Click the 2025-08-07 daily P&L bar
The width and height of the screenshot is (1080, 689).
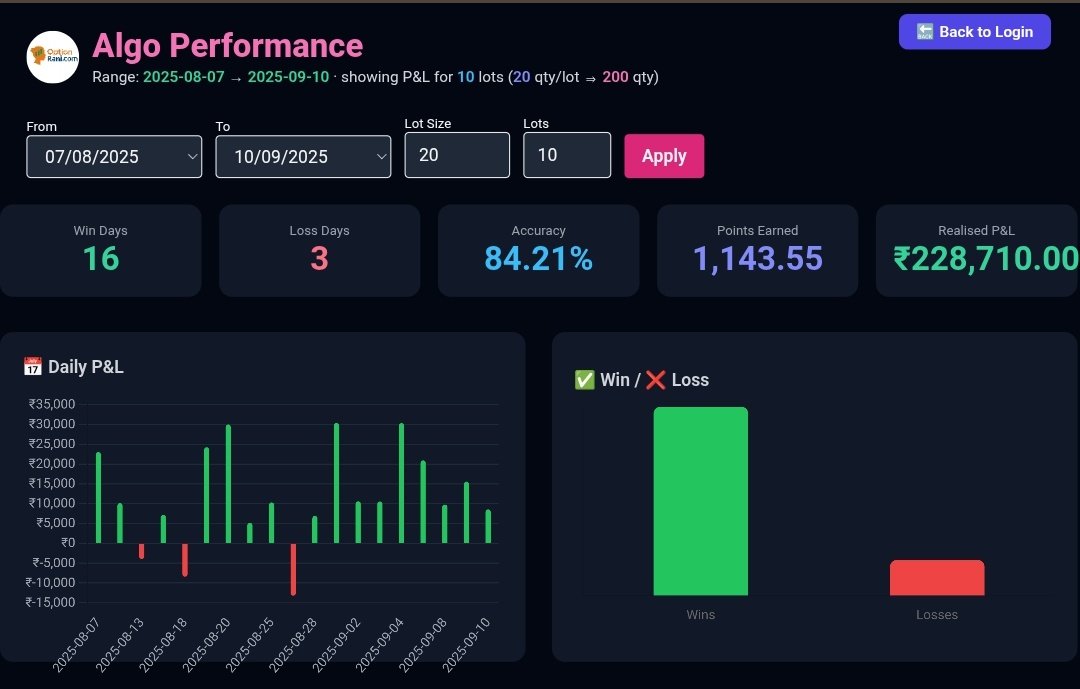point(98,497)
